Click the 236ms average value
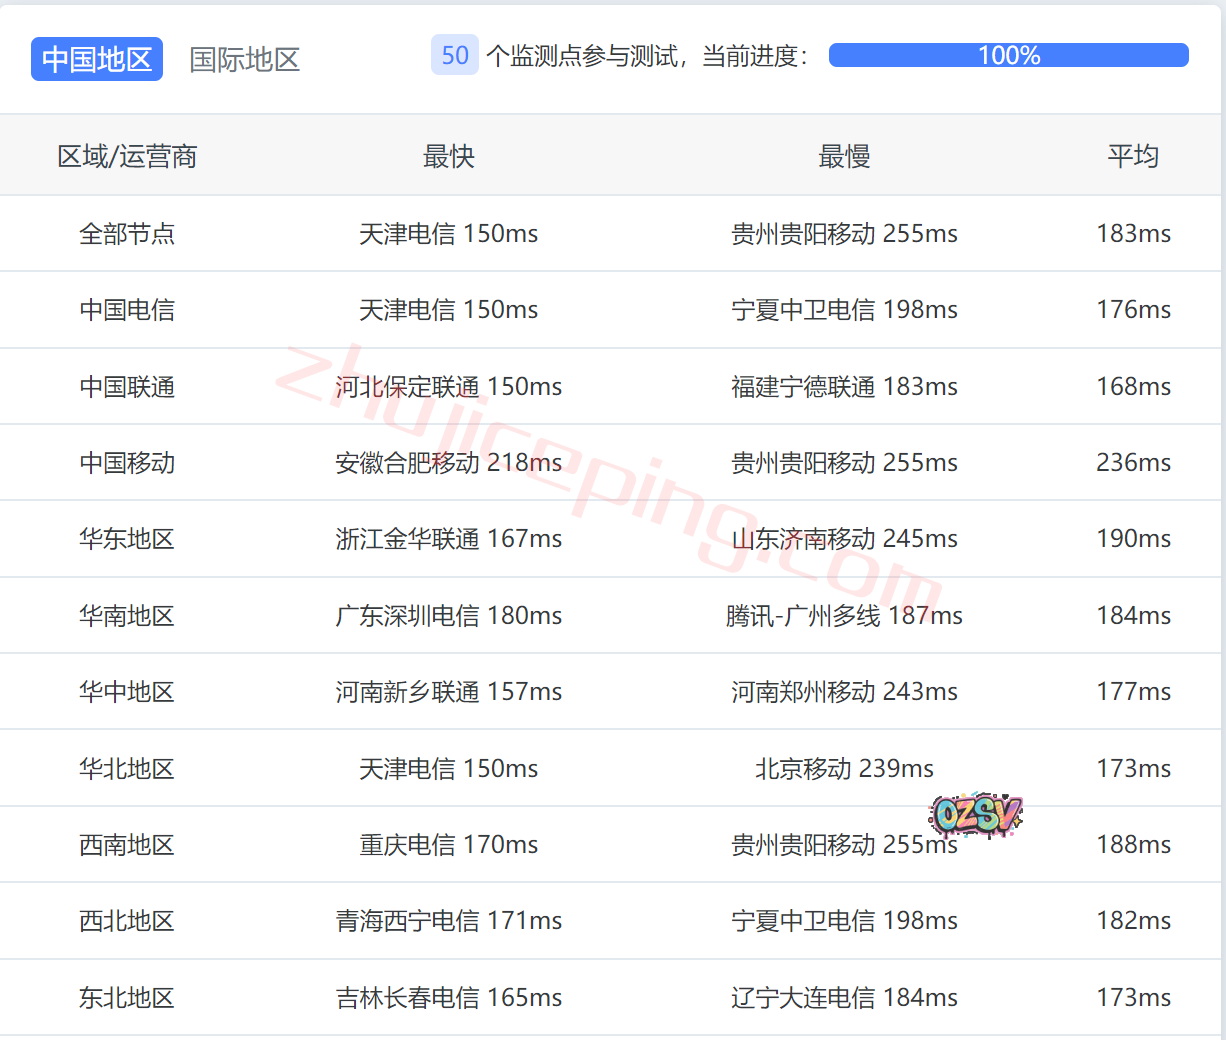The width and height of the screenshot is (1226, 1040). point(1133,463)
